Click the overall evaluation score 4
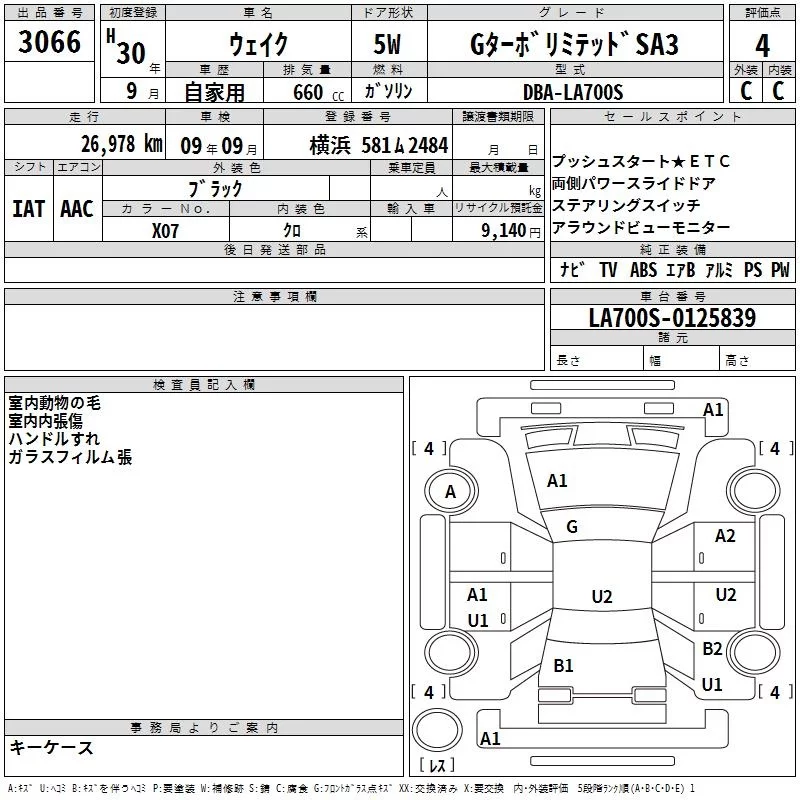The width and height of the screenshot is (800, 800). [763, 46]
